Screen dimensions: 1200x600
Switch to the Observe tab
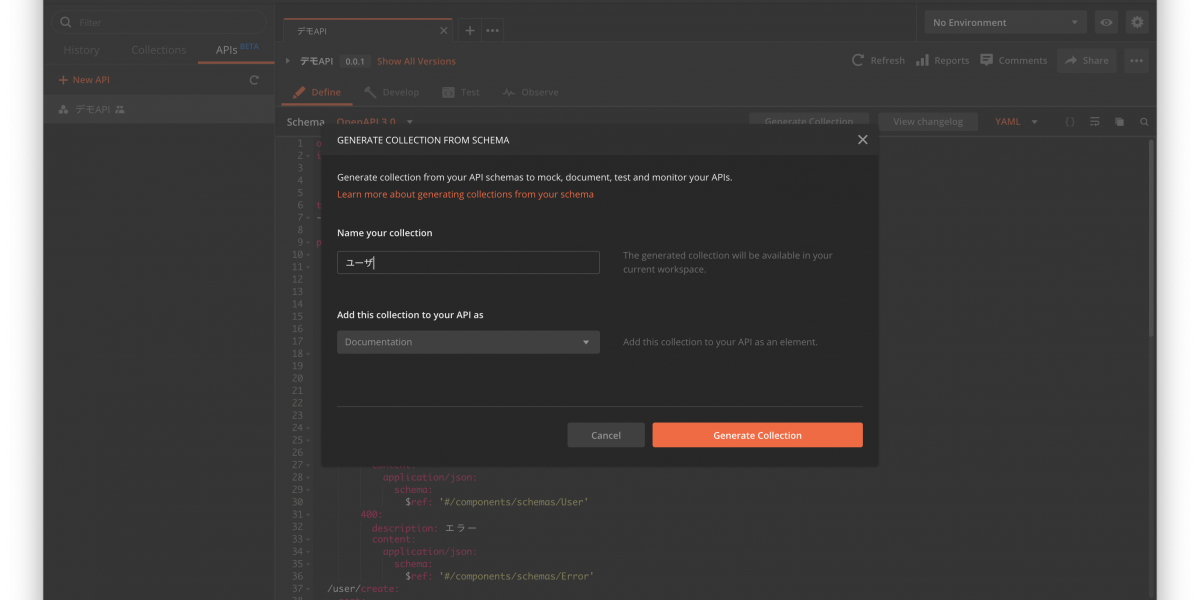(x=530, y=92)
